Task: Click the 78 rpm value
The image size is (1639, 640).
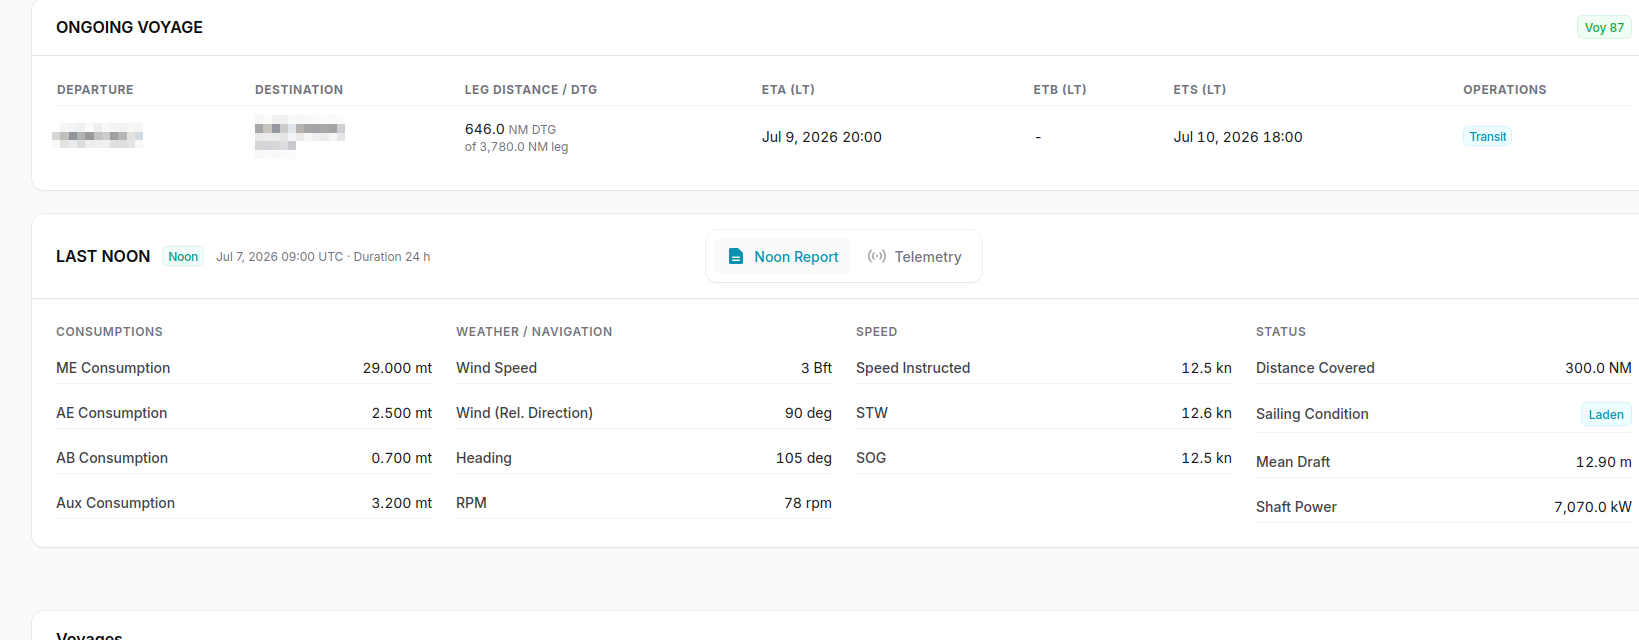Action: point(808,503)
